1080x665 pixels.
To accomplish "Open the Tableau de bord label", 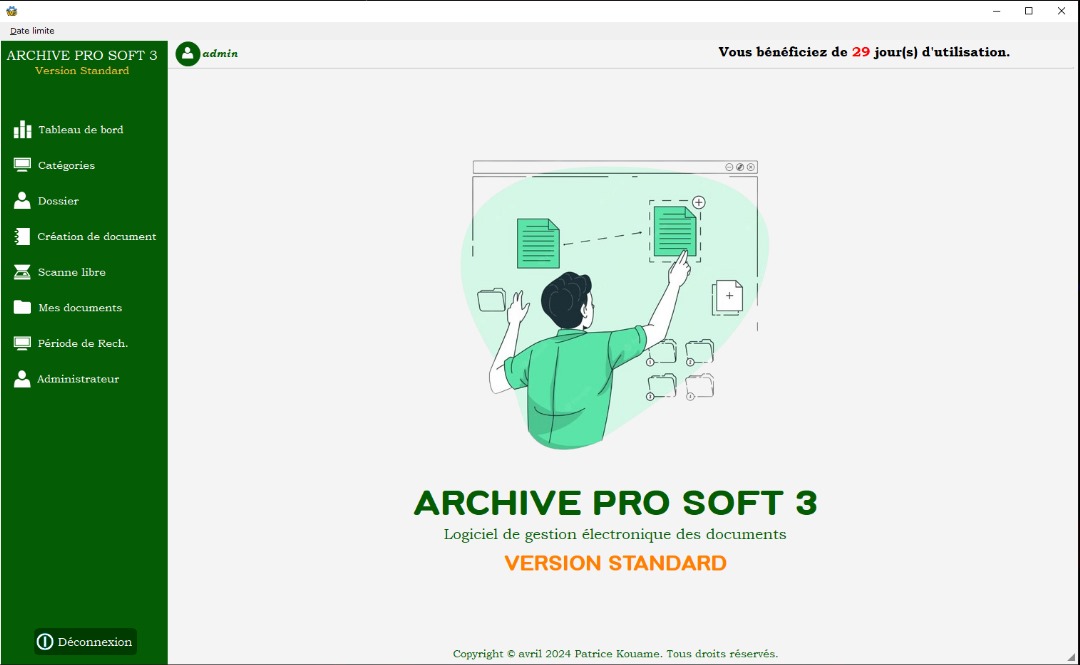I will pos(81,130).
